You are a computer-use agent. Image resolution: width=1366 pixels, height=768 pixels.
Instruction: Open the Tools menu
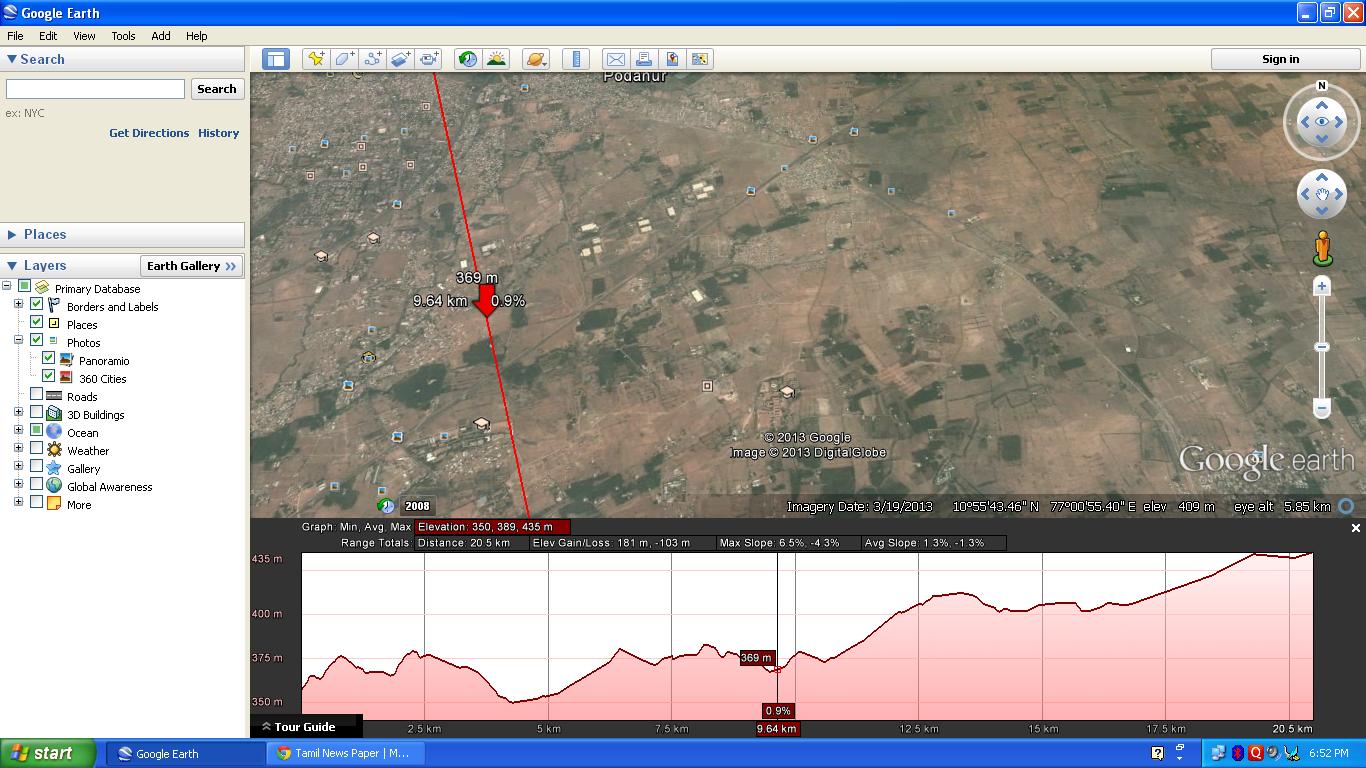[x=123, y=36]
